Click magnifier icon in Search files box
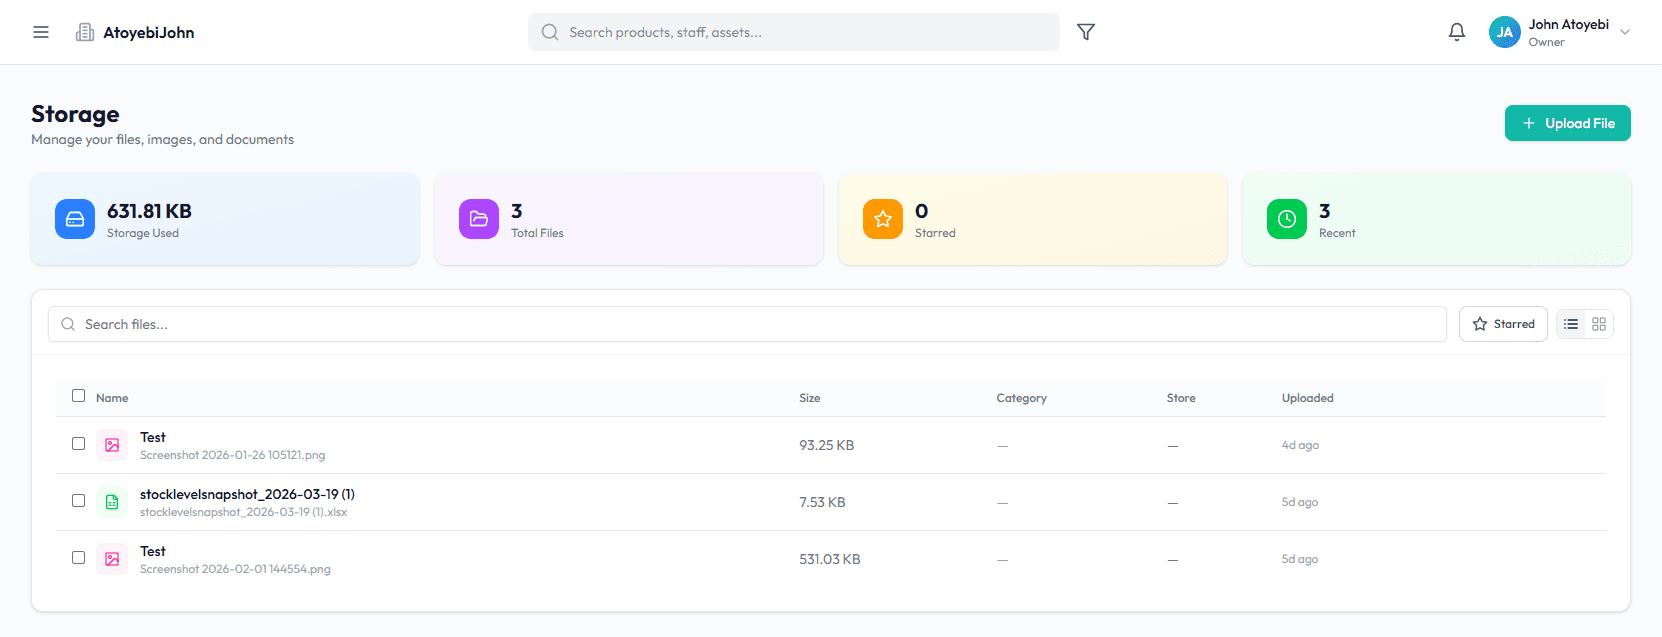The height and width of the screenshot is (637, 1662). pos(68,324)
